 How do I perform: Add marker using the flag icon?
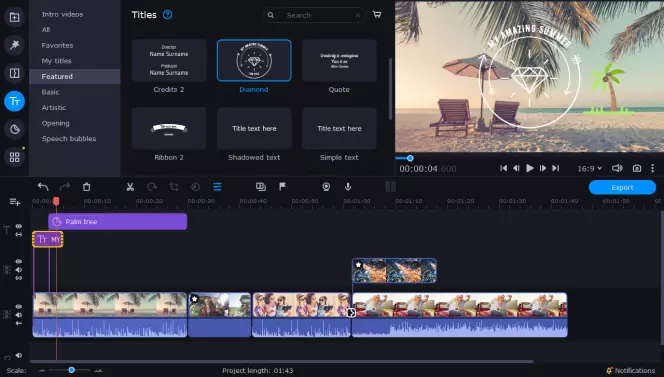[x=282, y=186]
